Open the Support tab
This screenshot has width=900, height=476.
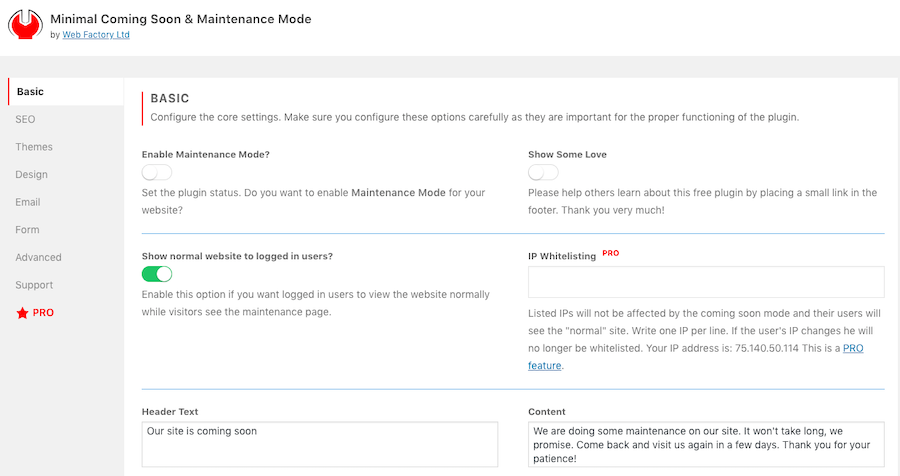[x=34, y=285]
